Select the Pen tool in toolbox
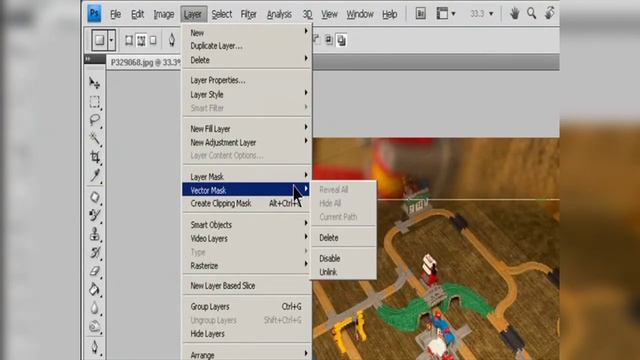This screenshot has width=640, height=360. 95,347
